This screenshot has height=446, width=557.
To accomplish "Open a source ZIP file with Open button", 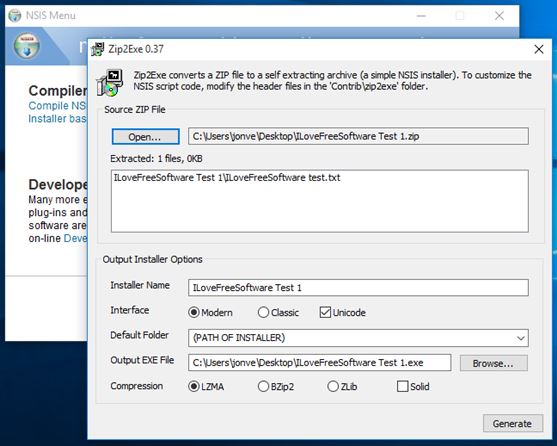I will 145,137.
